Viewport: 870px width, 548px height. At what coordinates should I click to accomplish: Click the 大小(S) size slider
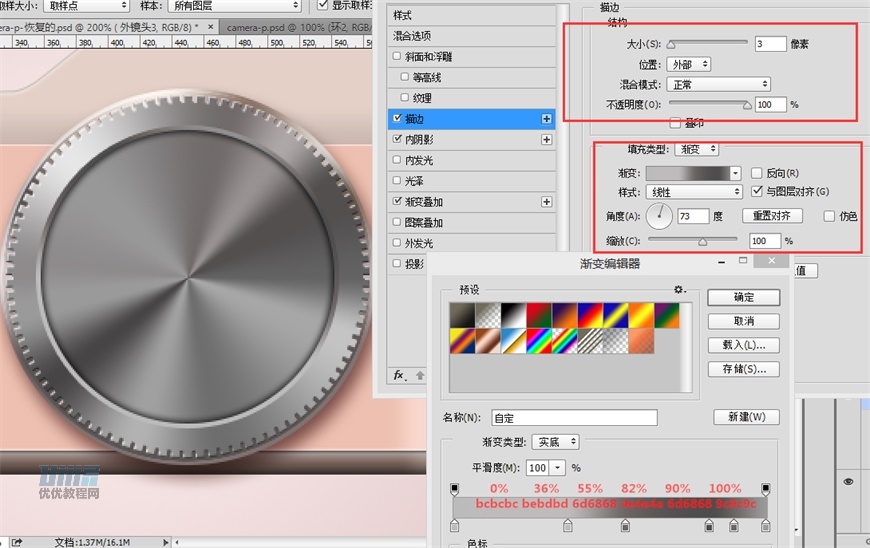click(709, 43)
